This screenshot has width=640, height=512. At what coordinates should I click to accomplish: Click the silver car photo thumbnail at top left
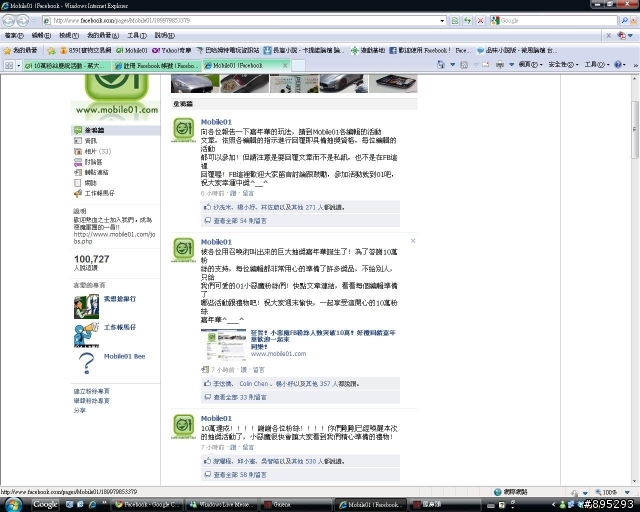pyautogui.click(x=195, y=84)
